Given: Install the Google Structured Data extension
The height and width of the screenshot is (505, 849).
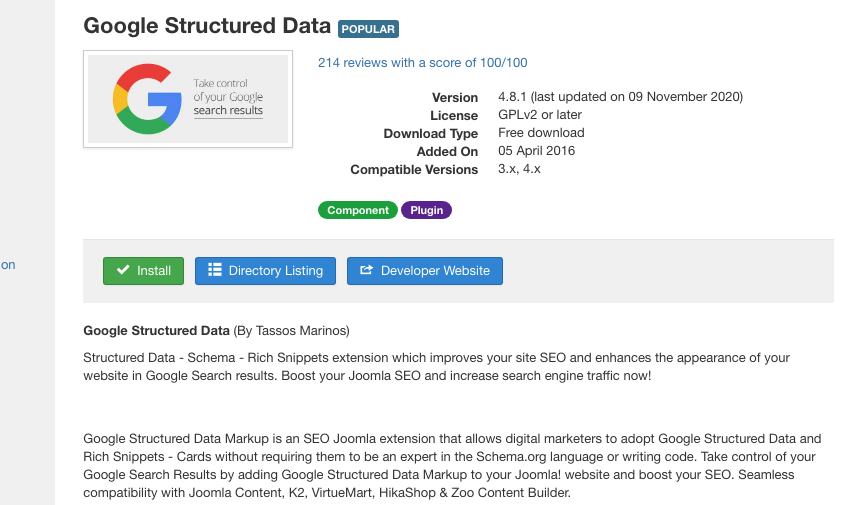Looking at the screenshot, I should (143, 271).
